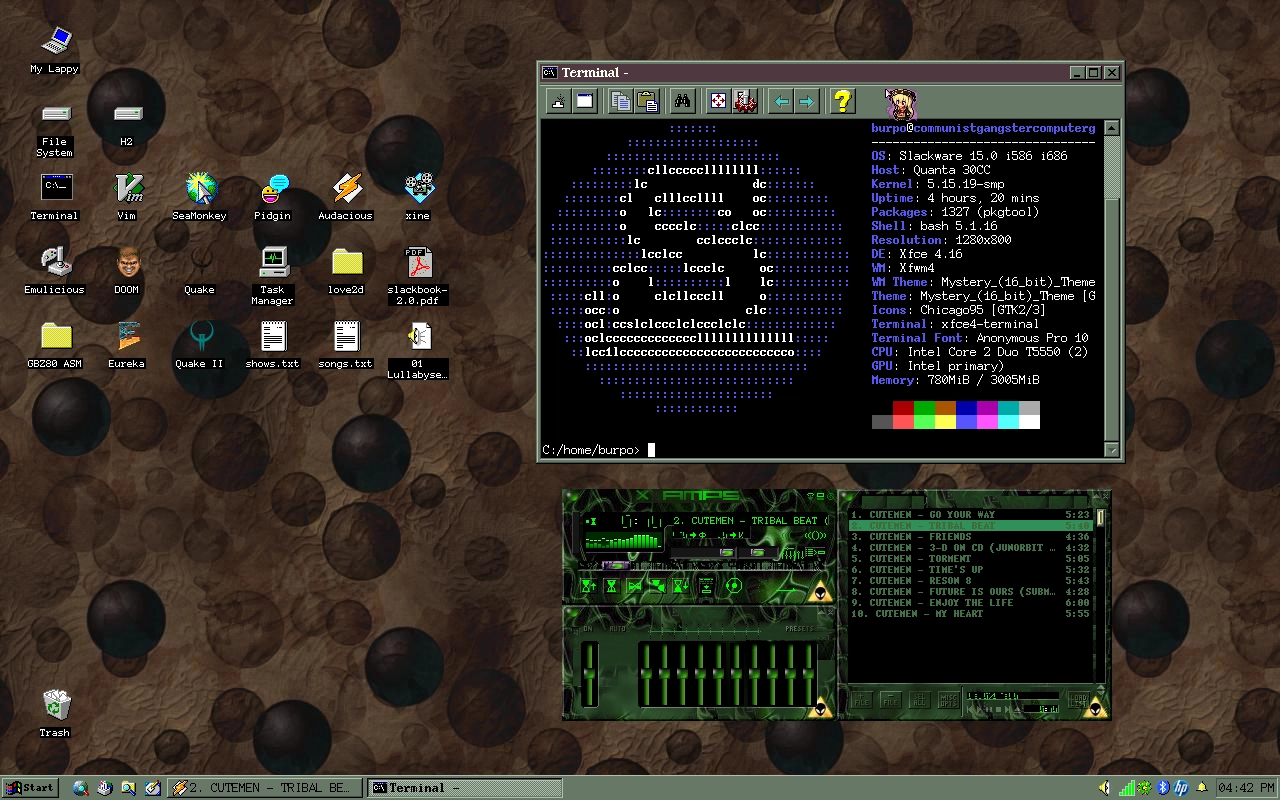This screenshot has width=1280, height=800.
Task: Click the volume speaker tray icon
Action: click(x=1105, y=788)
